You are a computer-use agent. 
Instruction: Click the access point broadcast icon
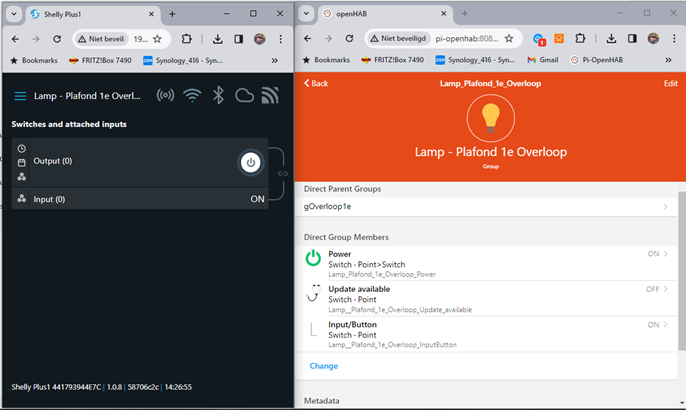(x=166, y=96)
